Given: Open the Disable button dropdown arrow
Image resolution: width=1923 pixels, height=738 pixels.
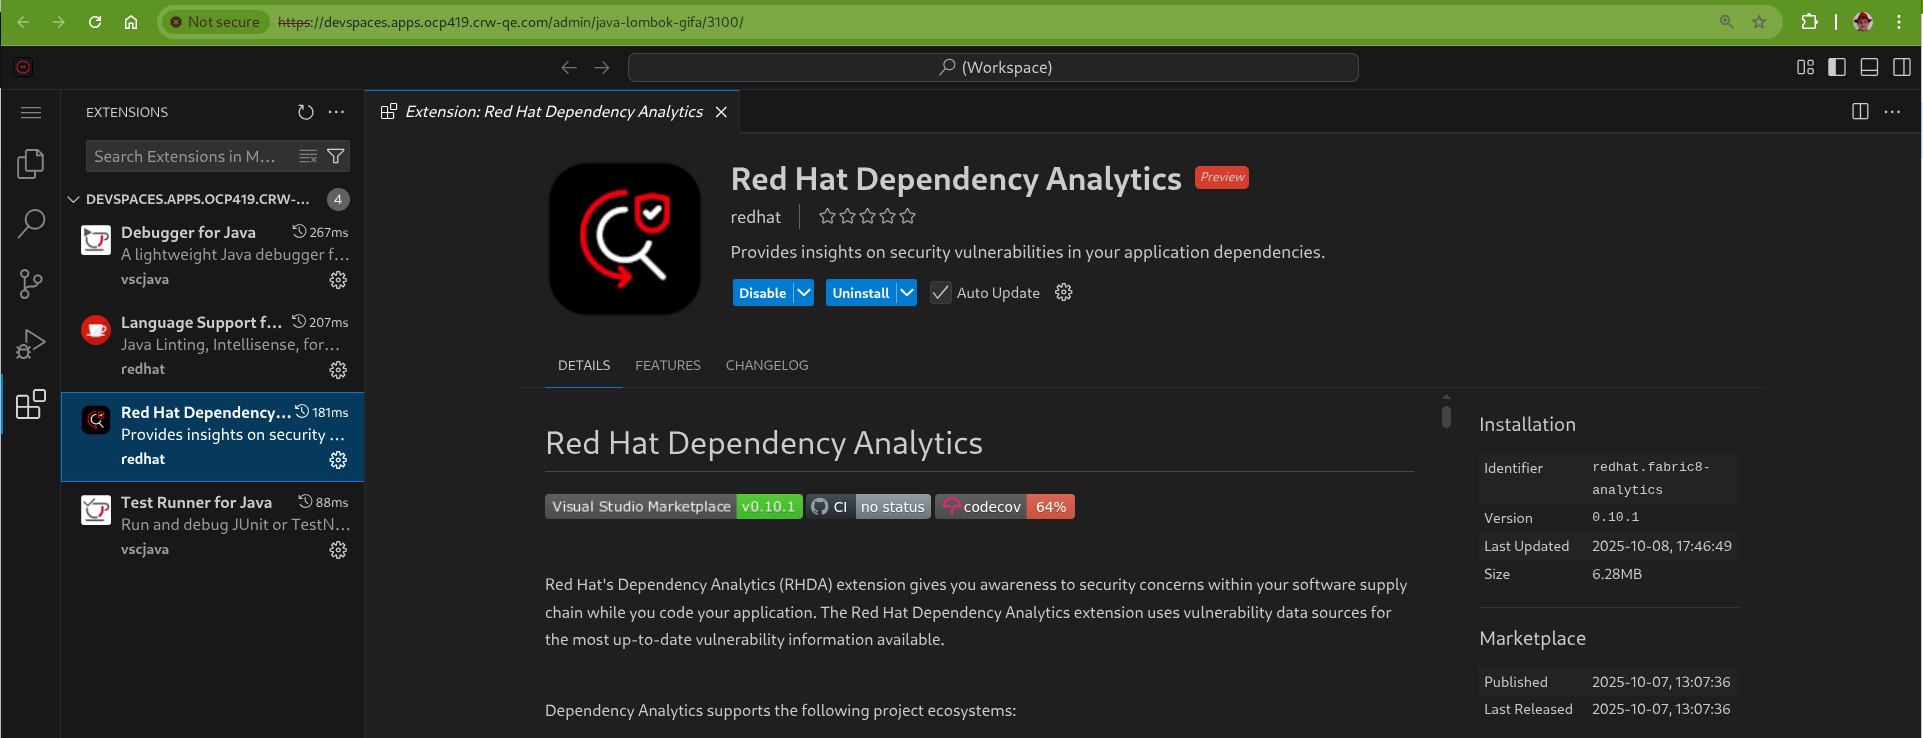Looking at the screenshot, I should [x=804, y=292].
